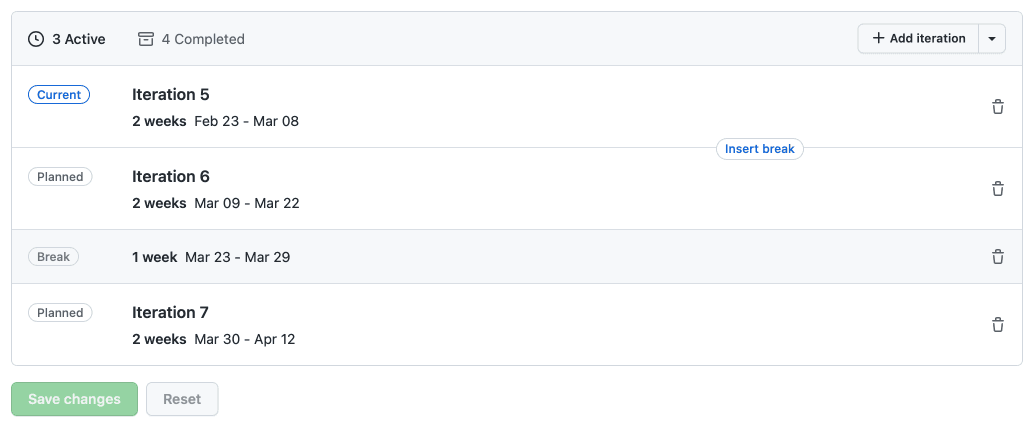Viewport: 1034px width, 426px height.
Task: Click trash icon for Iteration 6
Action: click(997, 189)
